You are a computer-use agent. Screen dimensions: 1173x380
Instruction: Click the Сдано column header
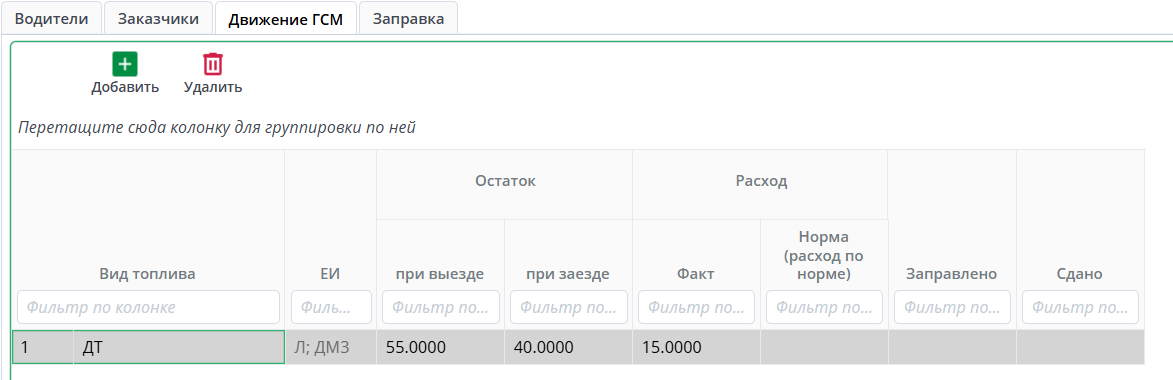pos(1080,274)
